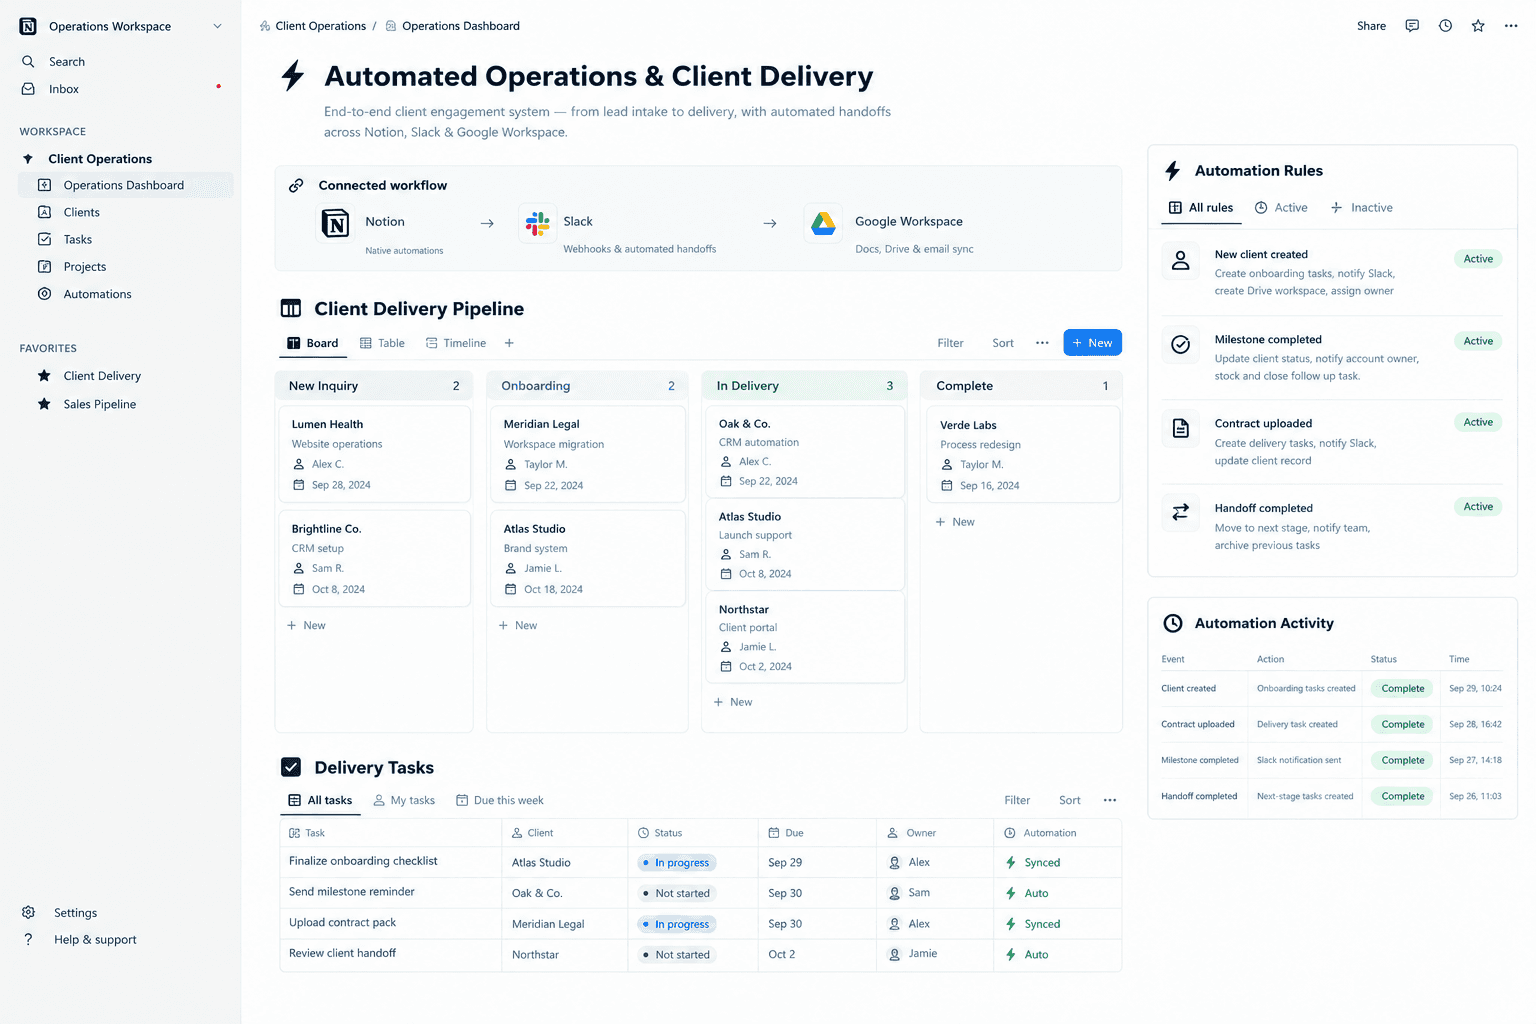Click the Notion logo in Connected workflow
The height and width of the screenshot is (1024, 1536).
click(336, 224)
